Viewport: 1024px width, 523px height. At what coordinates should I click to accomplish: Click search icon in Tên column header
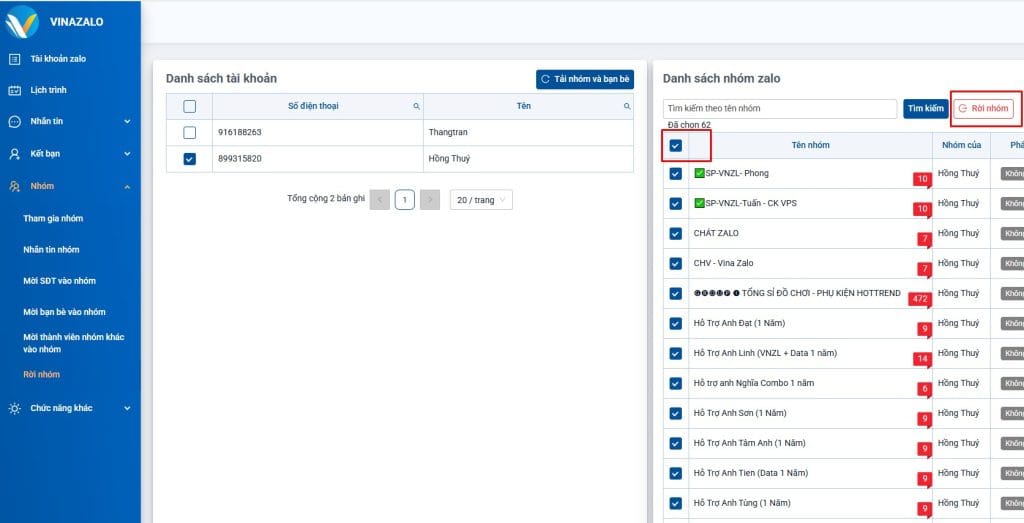tap(627, 106)
